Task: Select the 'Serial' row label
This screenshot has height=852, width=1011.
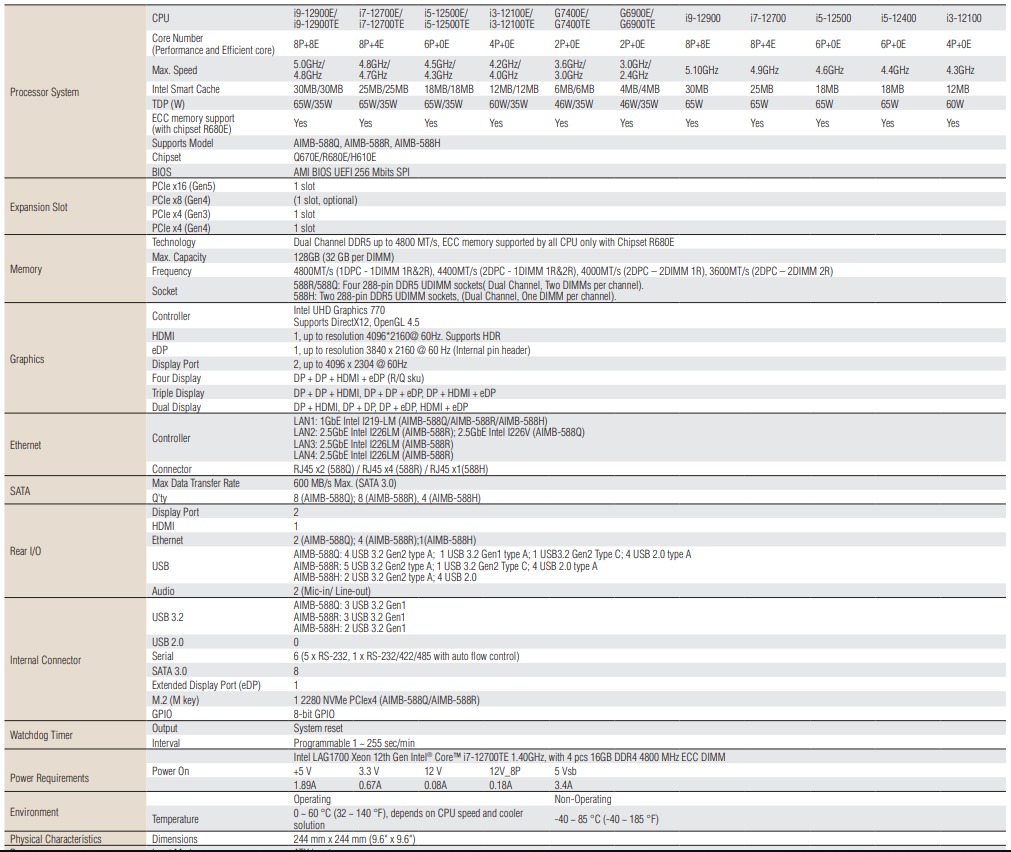Action: [x=162, y=656]
